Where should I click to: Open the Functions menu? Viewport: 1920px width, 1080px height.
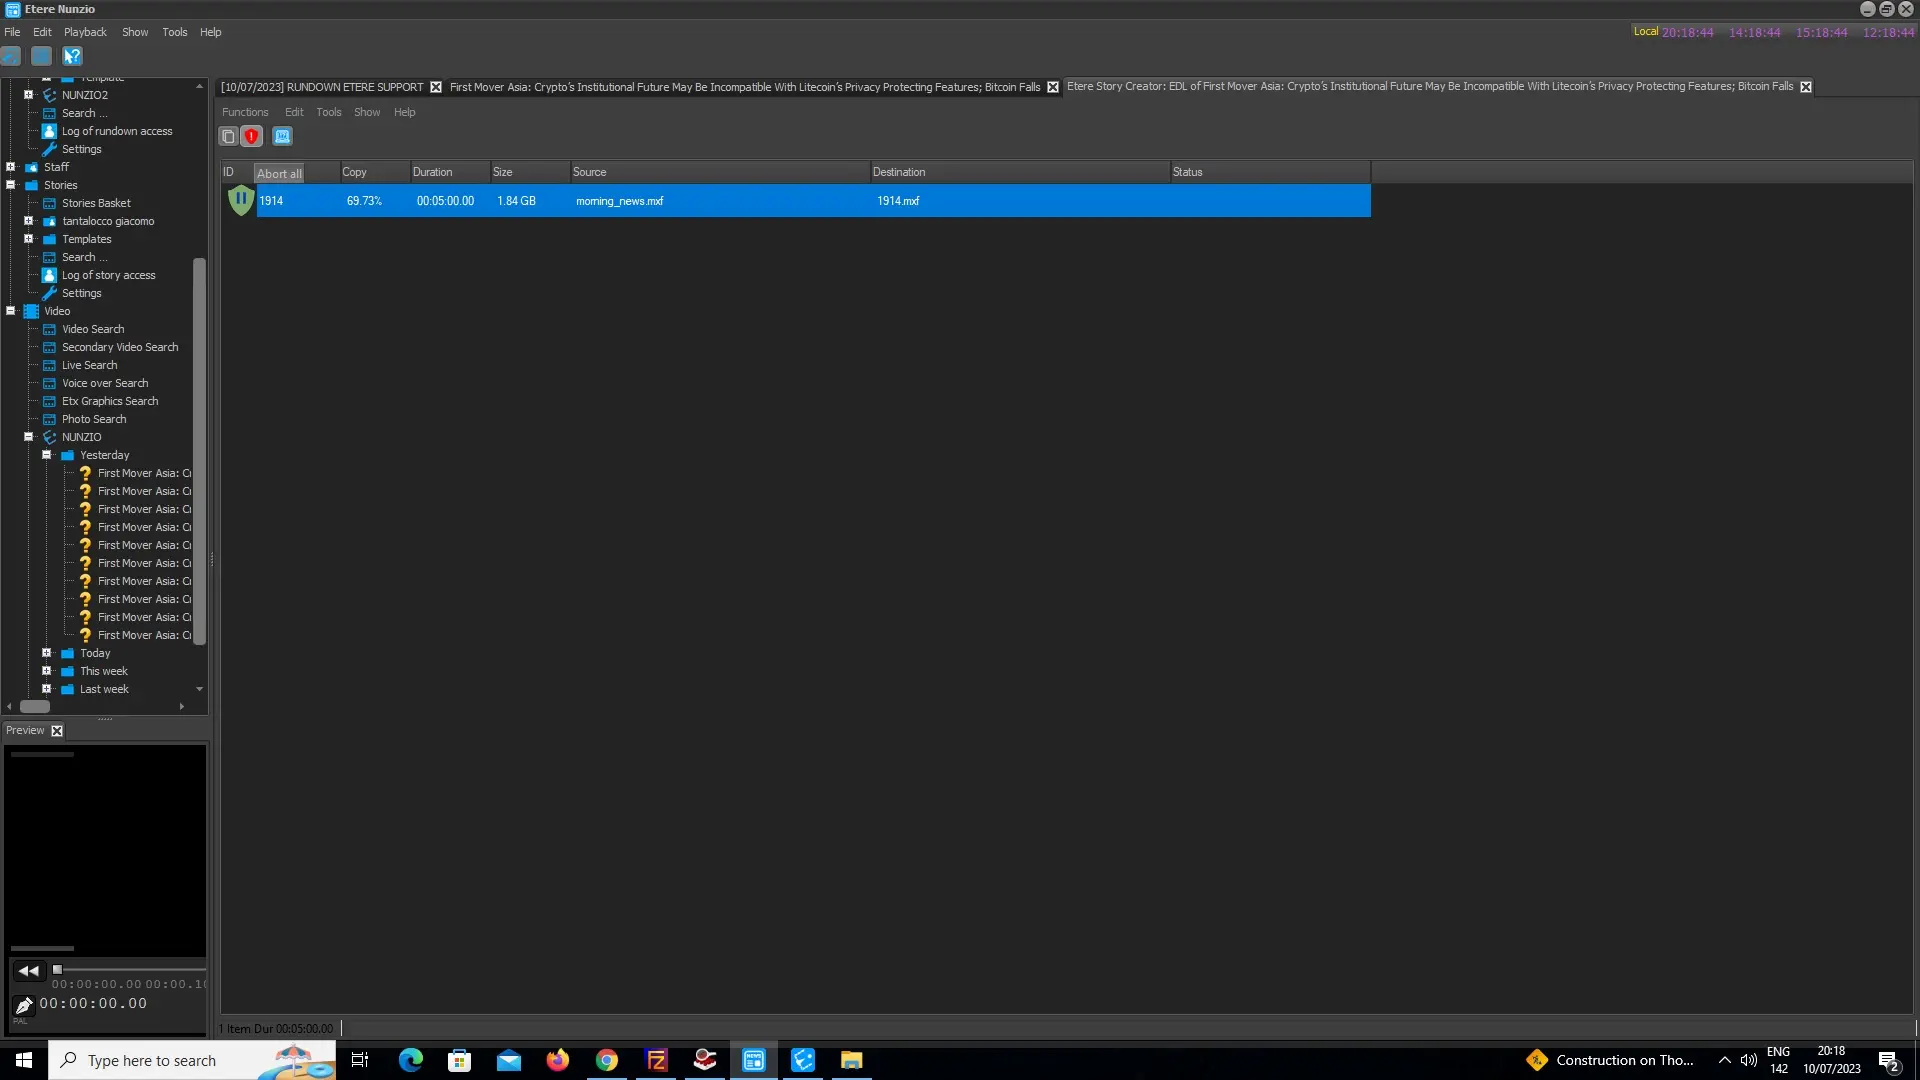(245, 112)
